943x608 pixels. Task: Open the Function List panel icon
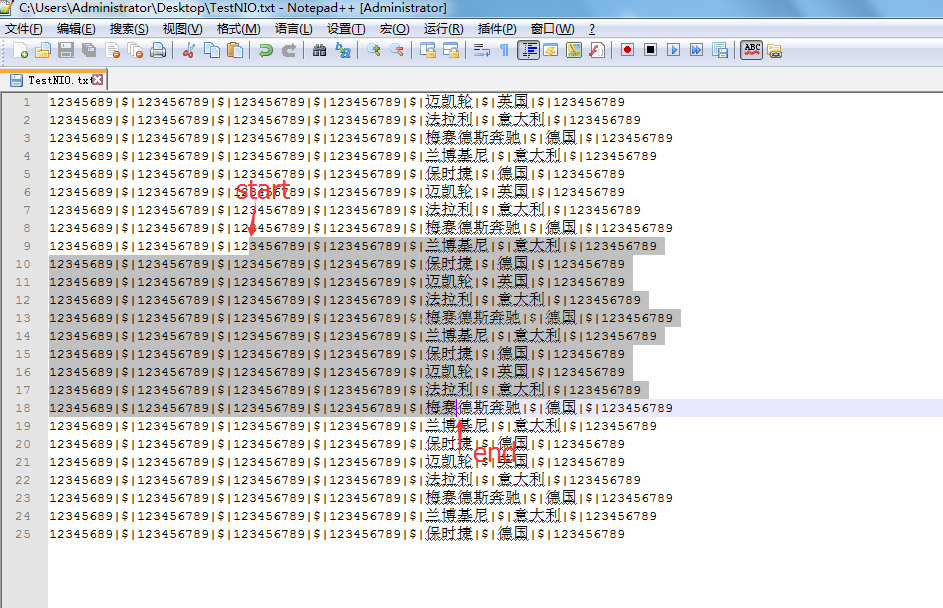[597, 51]
